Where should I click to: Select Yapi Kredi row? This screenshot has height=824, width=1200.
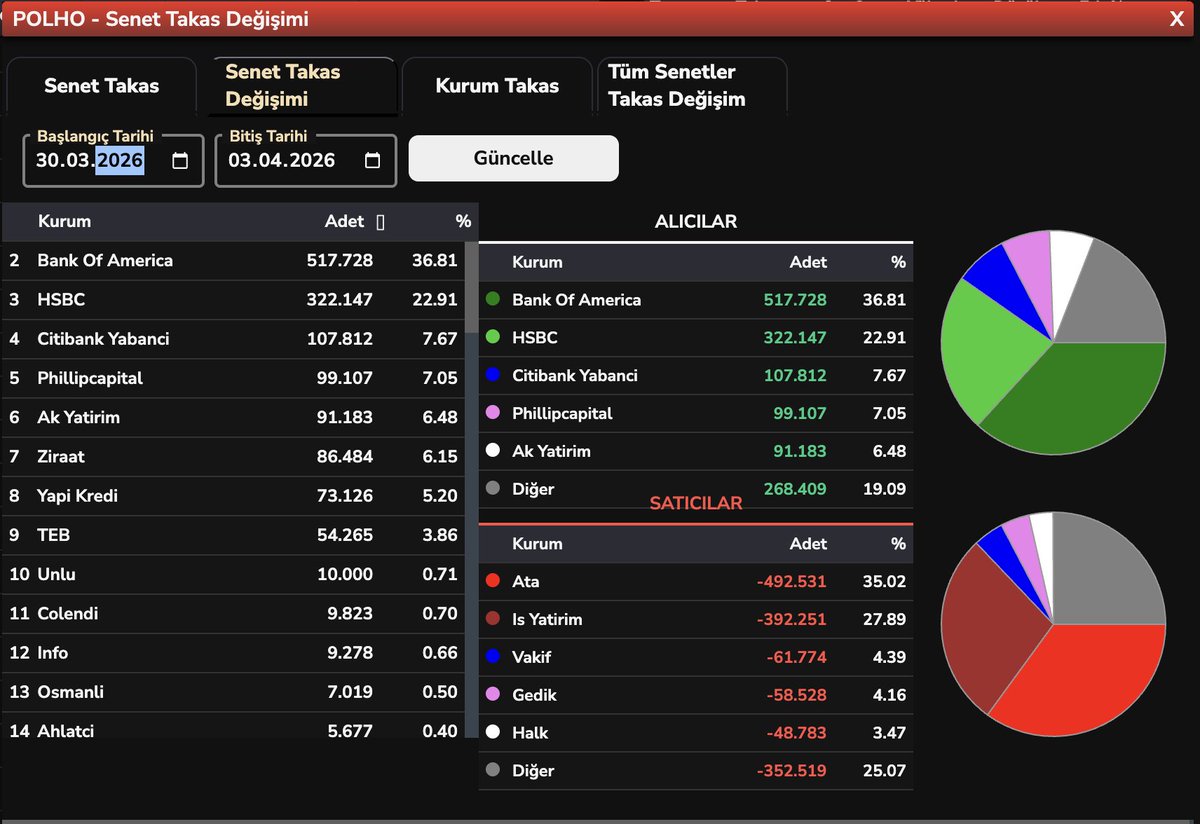[233, 496]
